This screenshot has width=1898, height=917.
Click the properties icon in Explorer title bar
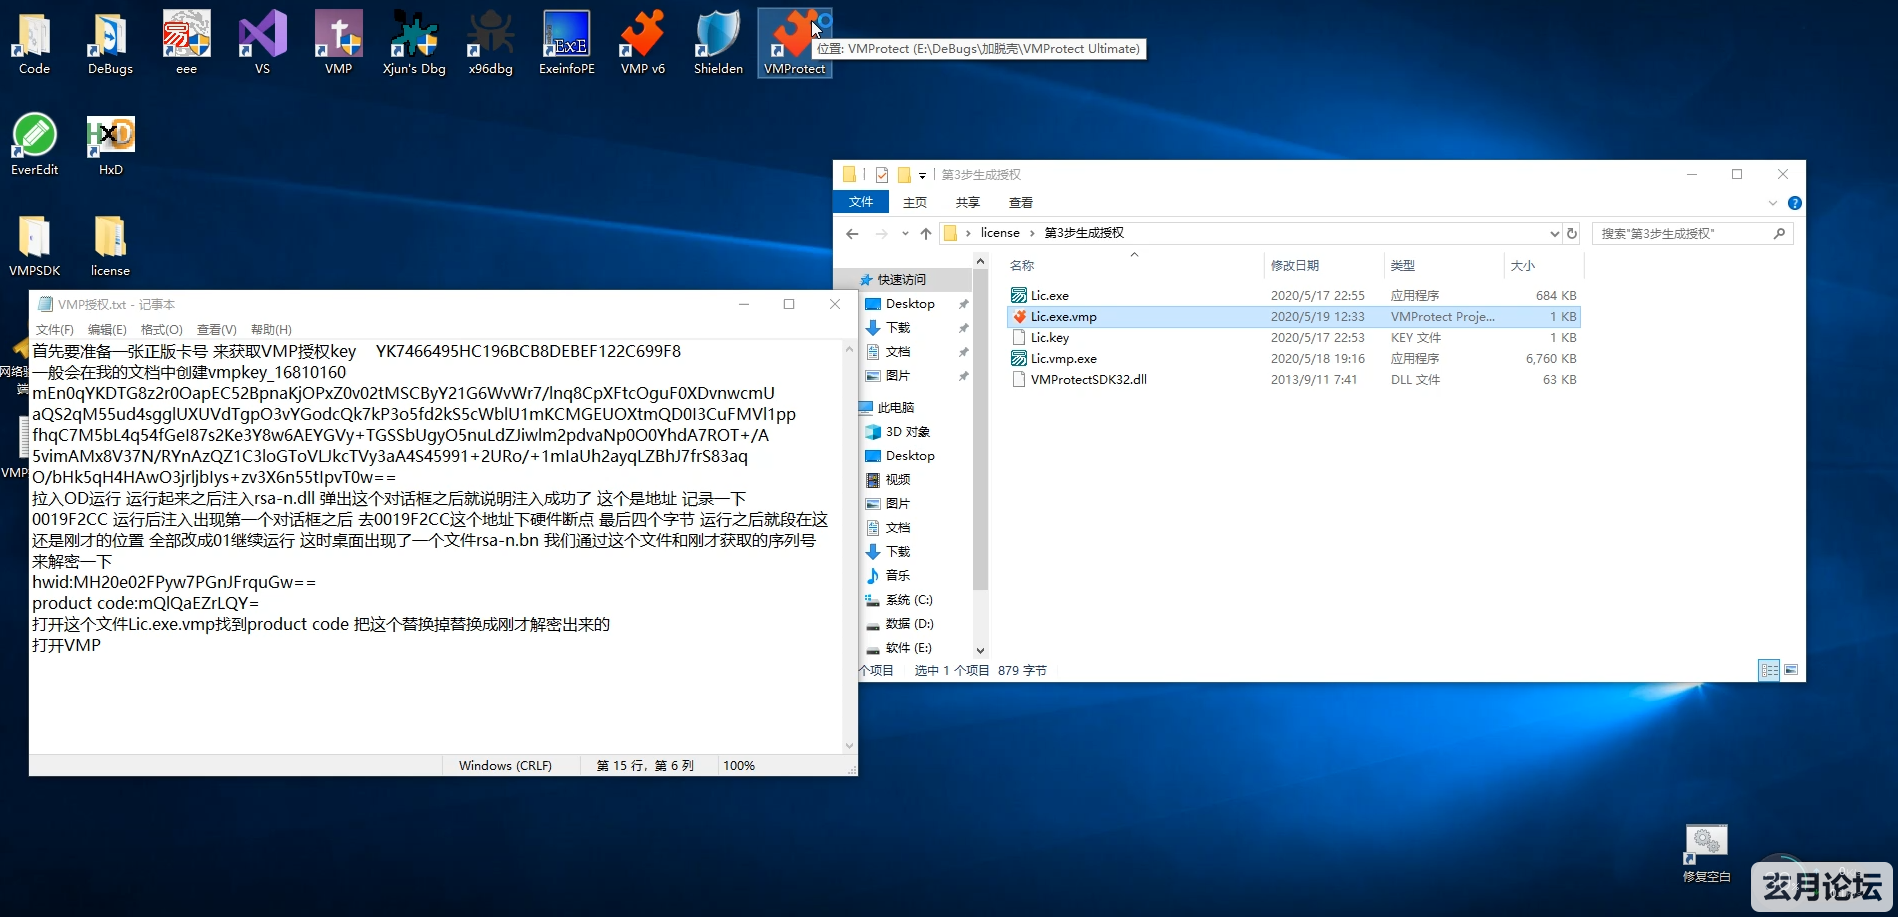tap(882, 175)
